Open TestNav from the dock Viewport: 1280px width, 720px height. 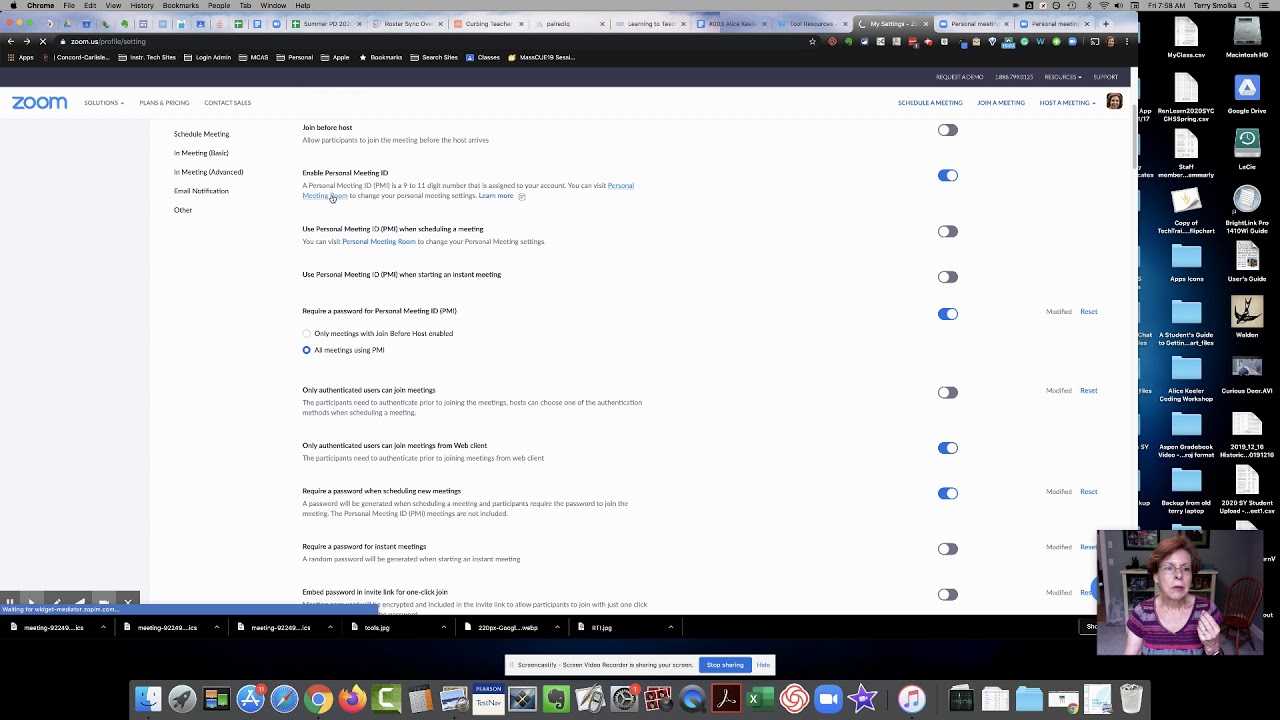click(x=488, y=698)
